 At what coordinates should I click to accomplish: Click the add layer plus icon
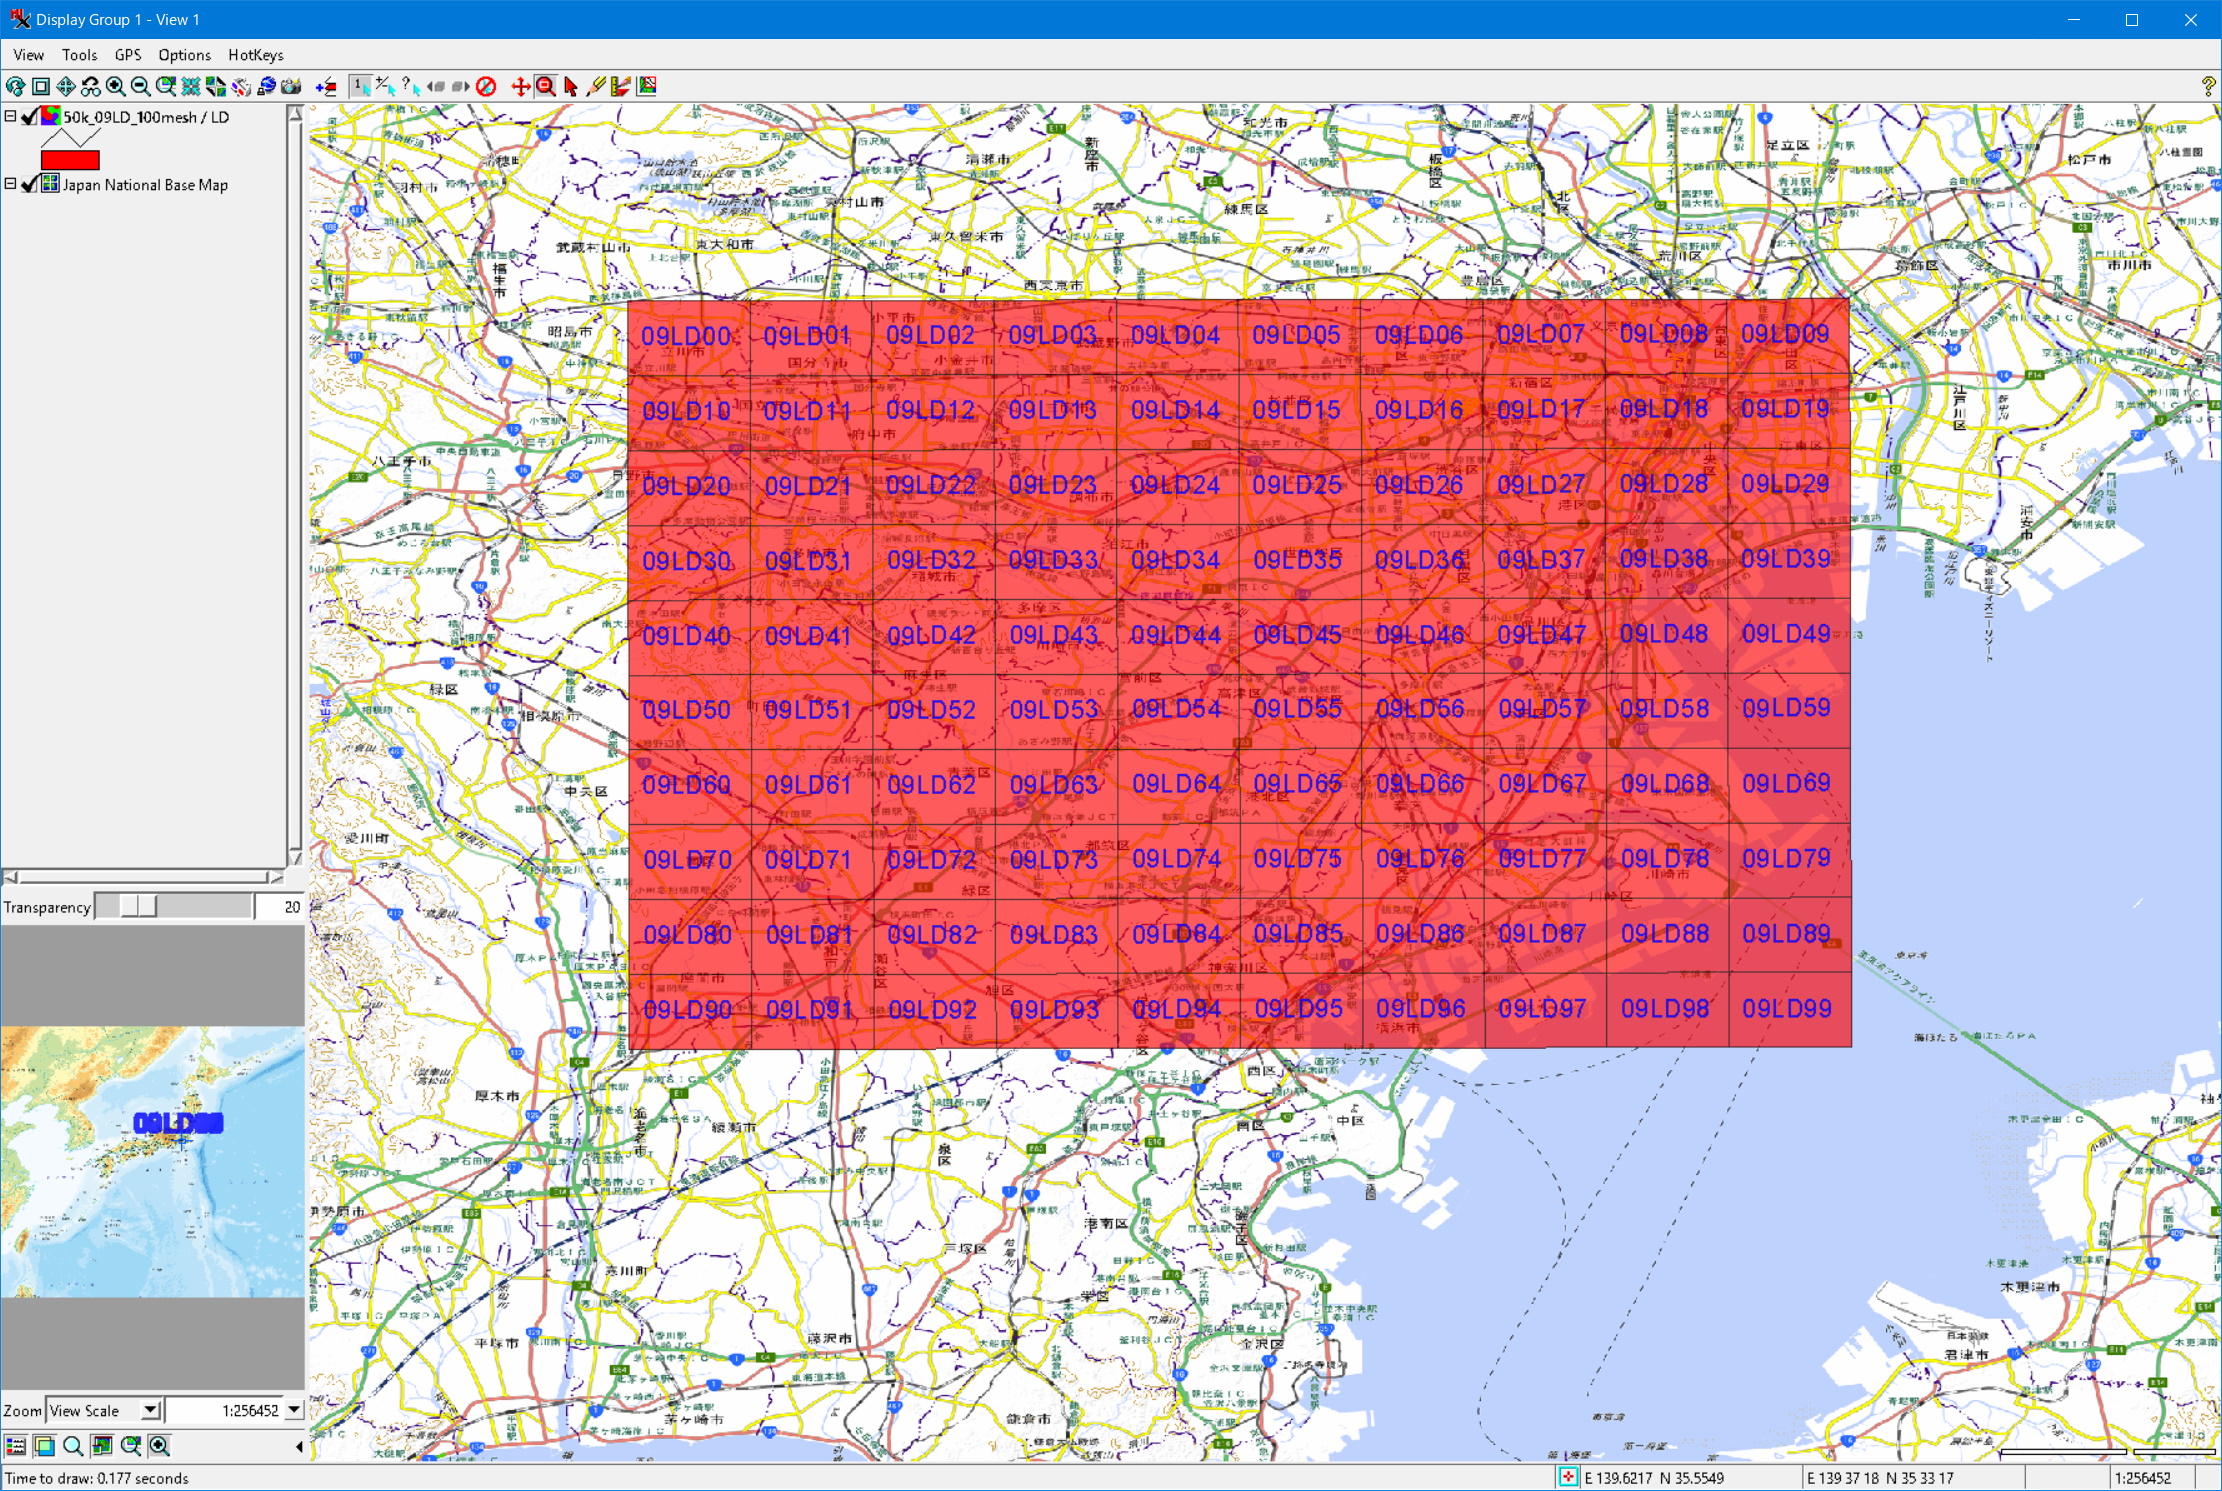[326, 87]
